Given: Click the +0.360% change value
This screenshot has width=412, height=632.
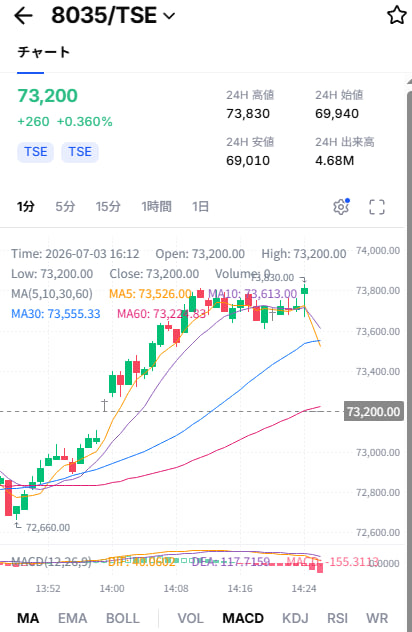Looking at the screenshot, I should tap(84, 121).
